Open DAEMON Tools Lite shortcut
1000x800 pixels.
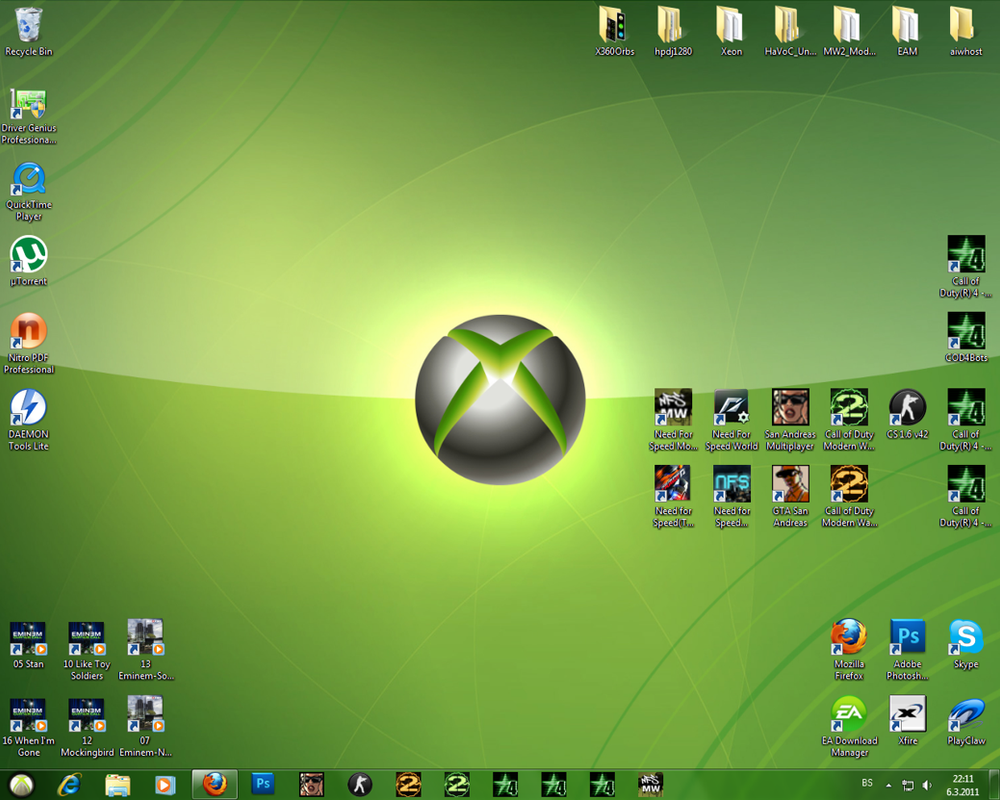(x=29, y=408)
